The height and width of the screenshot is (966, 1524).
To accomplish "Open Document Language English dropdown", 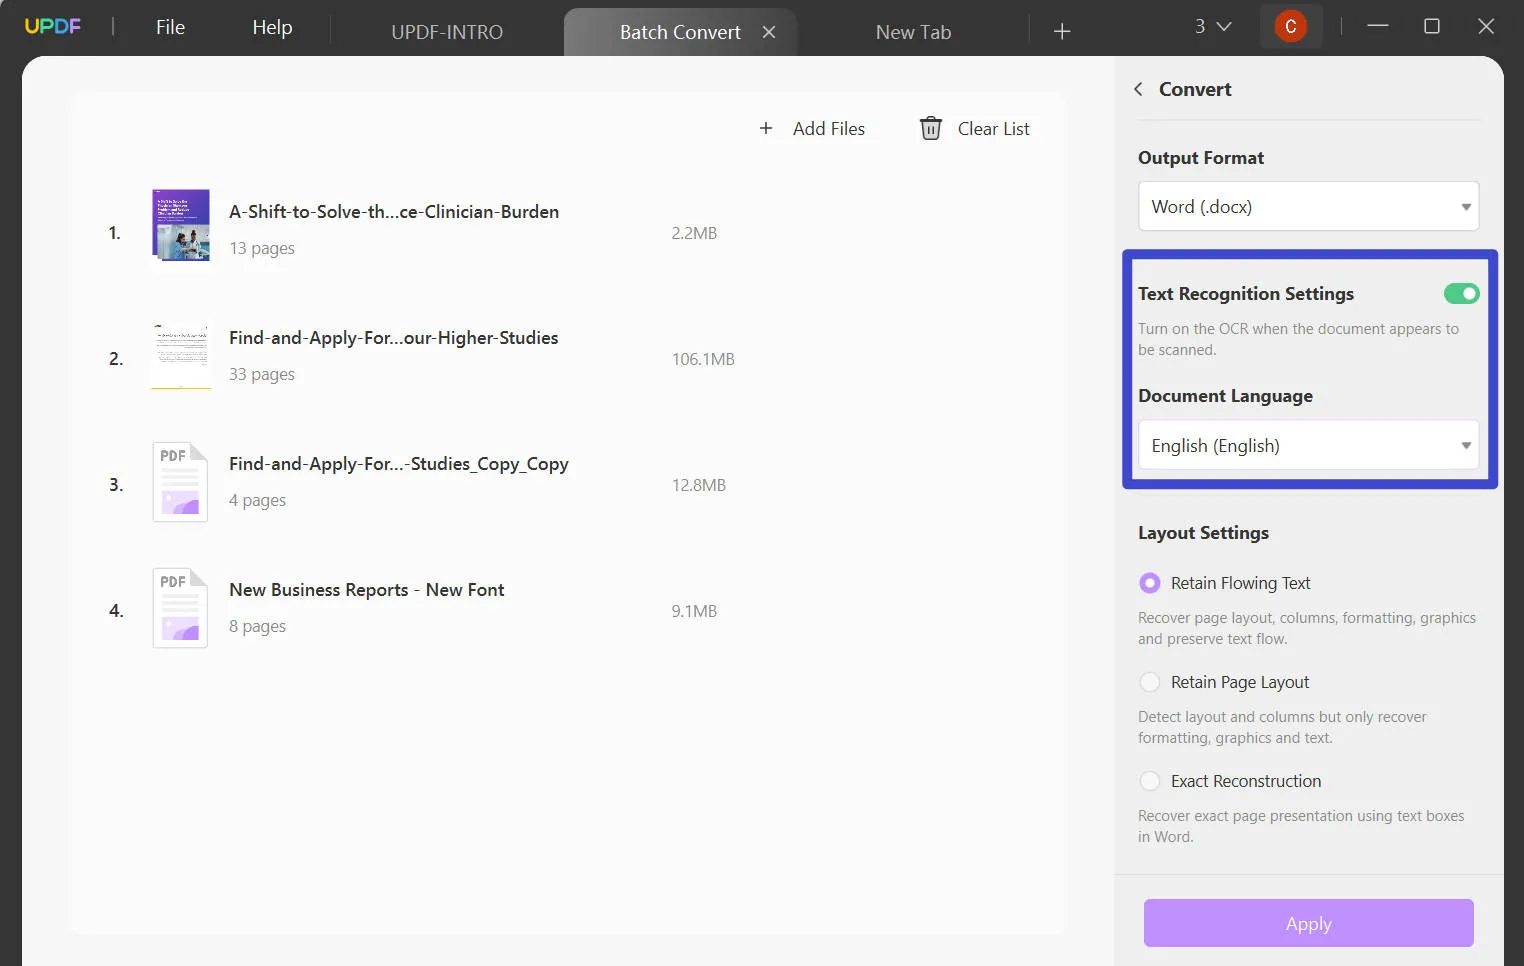I will (x=1308, y=445).
